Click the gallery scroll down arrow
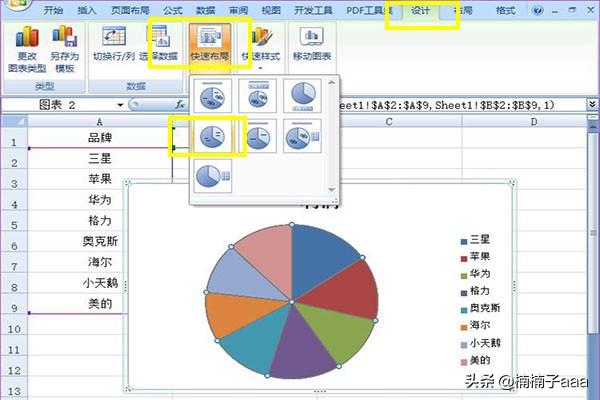Image resolution: width=600 pixels, height=400 pixels. (x=331, y=189)
